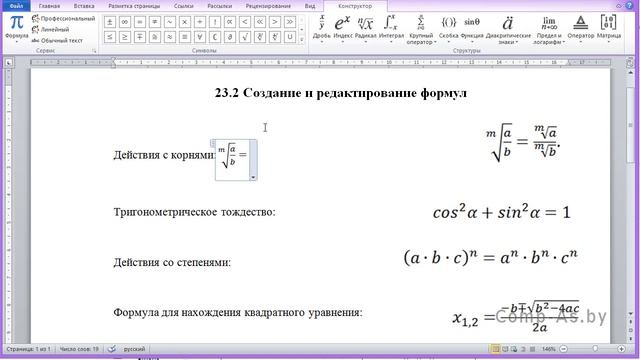This screenshot has height=360, width=640.
Task: Insert the multiplication × symbol
Action: [184, 22]
